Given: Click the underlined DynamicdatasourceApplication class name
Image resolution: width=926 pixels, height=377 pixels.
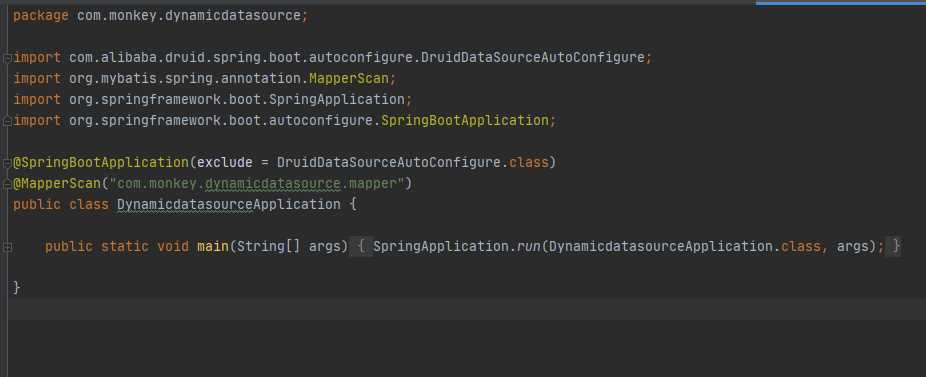Looking at the screenshot, I should (229, 204).
